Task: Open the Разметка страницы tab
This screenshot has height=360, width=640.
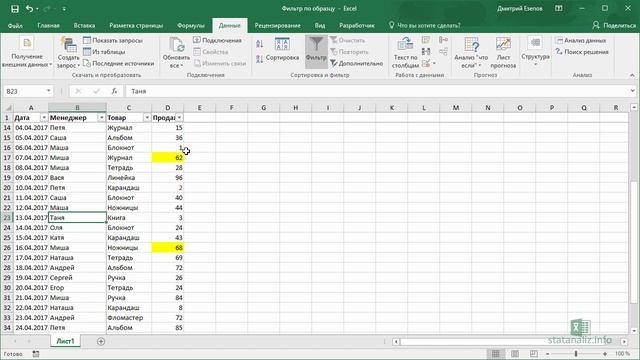Action: click(x=136, y=25)
